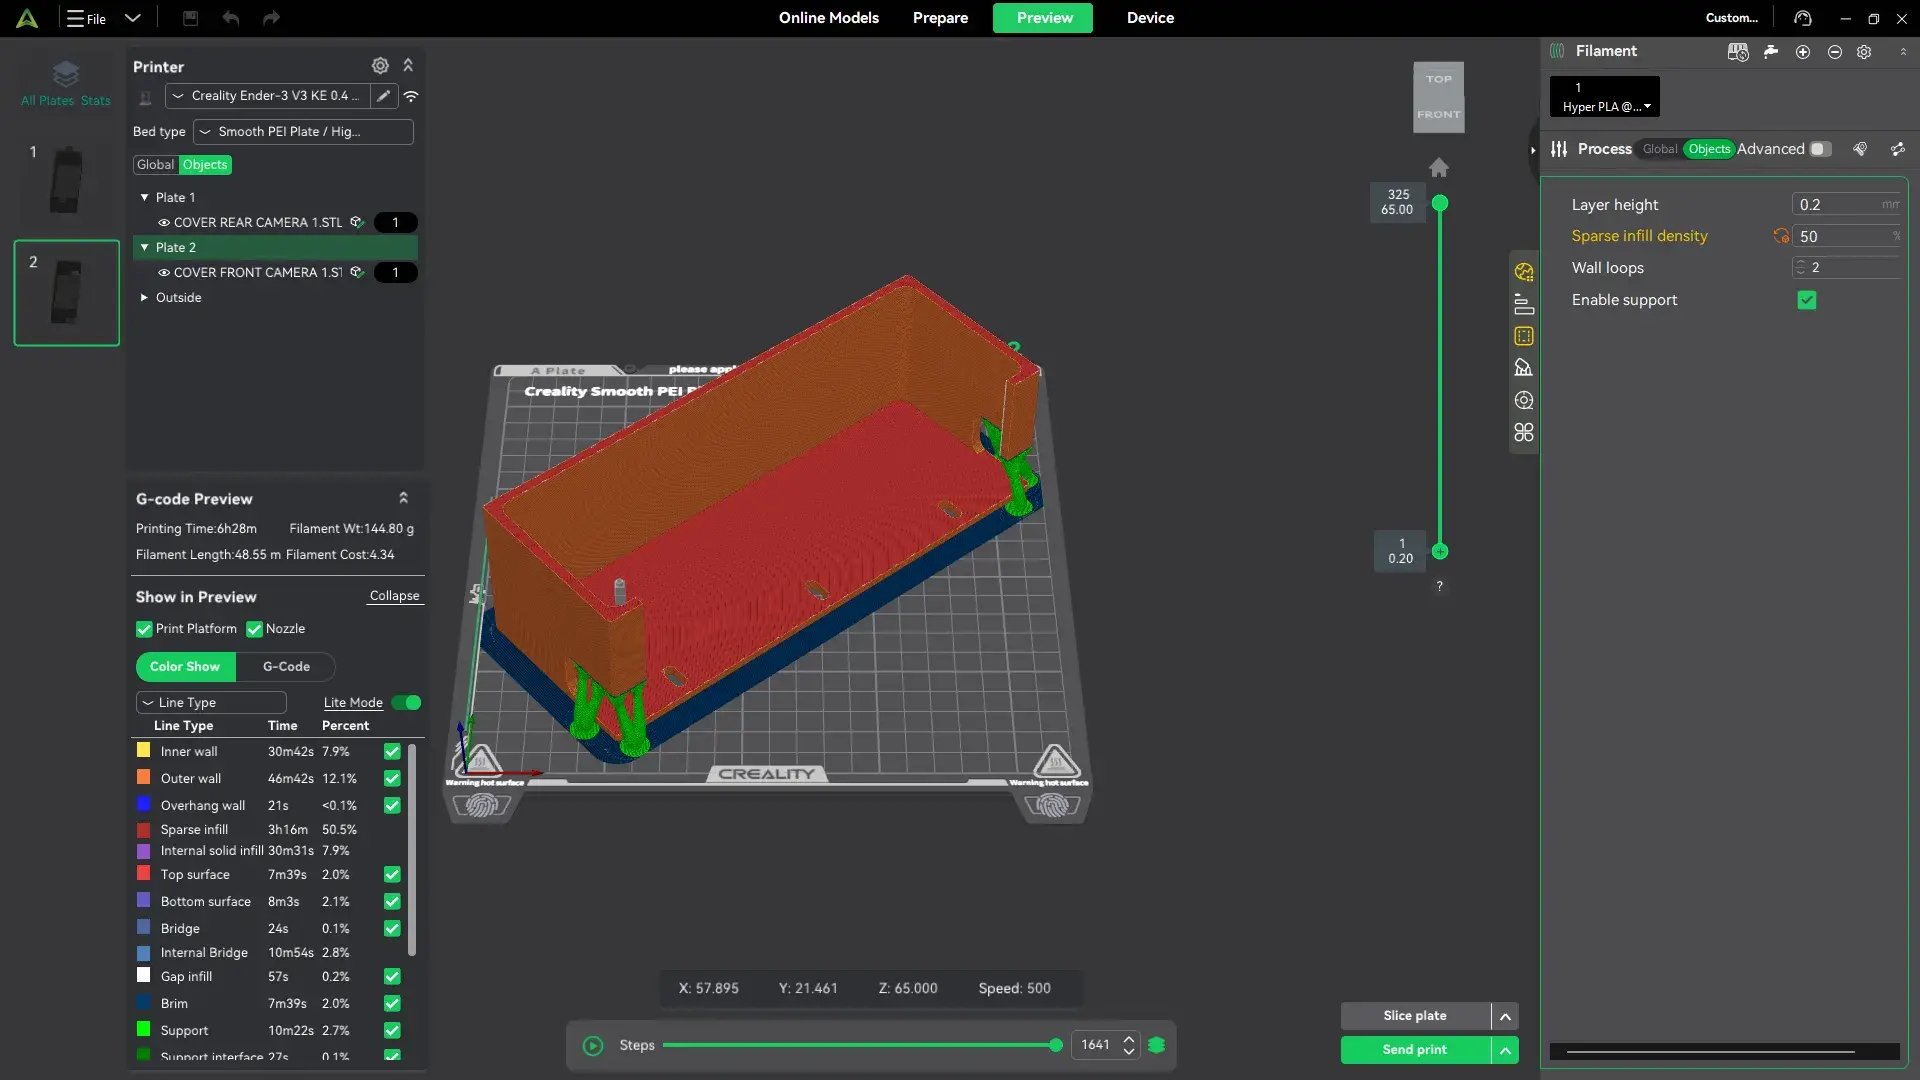Viewport: 1920px width, 1080px height.
Task: Click the slider help question mark
Action: [x=1440, y=586]
